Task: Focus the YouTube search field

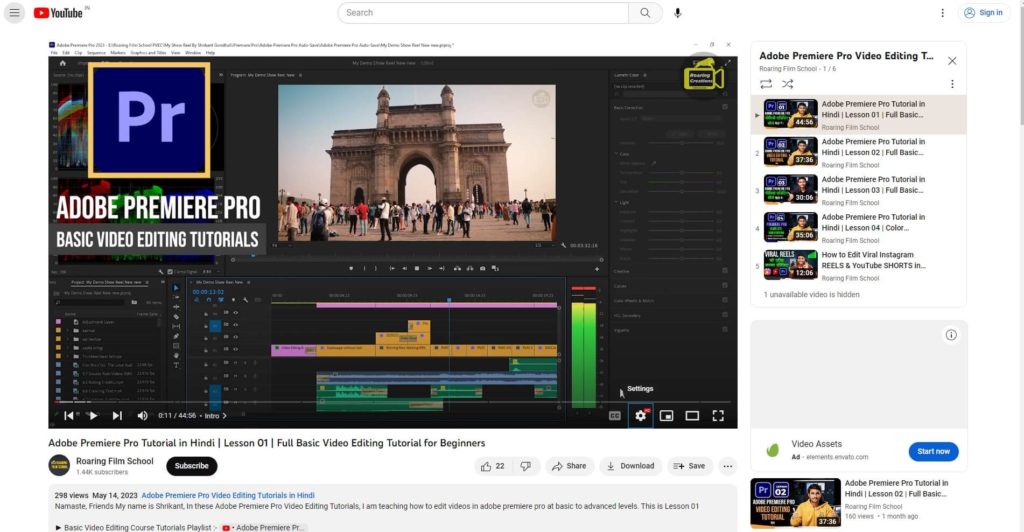Action: (483, 12)
